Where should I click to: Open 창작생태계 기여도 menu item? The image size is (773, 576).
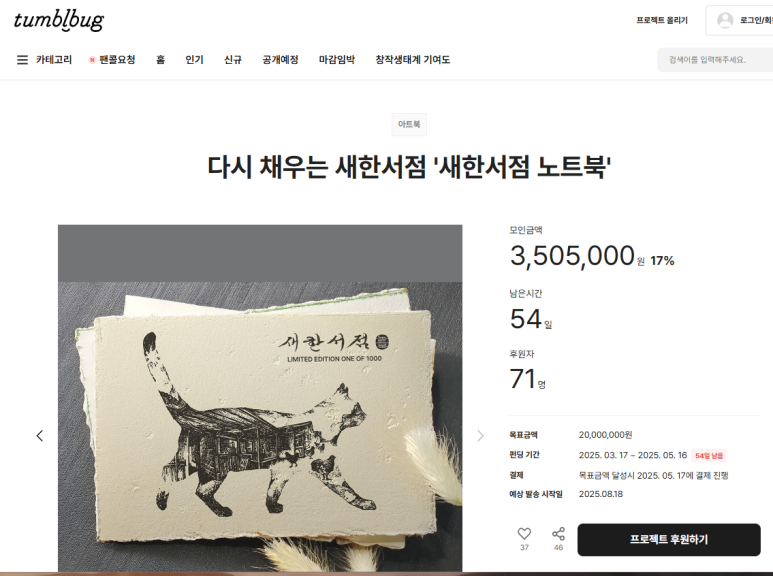(413, 60)
